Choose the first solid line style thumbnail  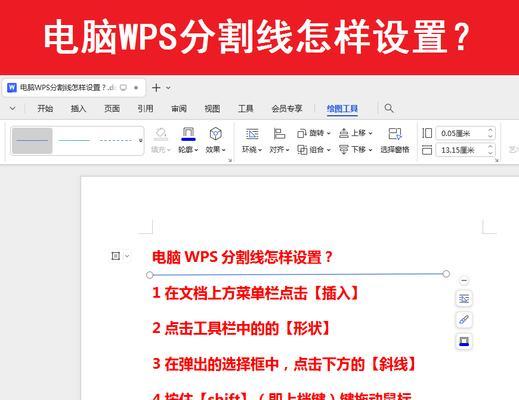click(32, 141)
